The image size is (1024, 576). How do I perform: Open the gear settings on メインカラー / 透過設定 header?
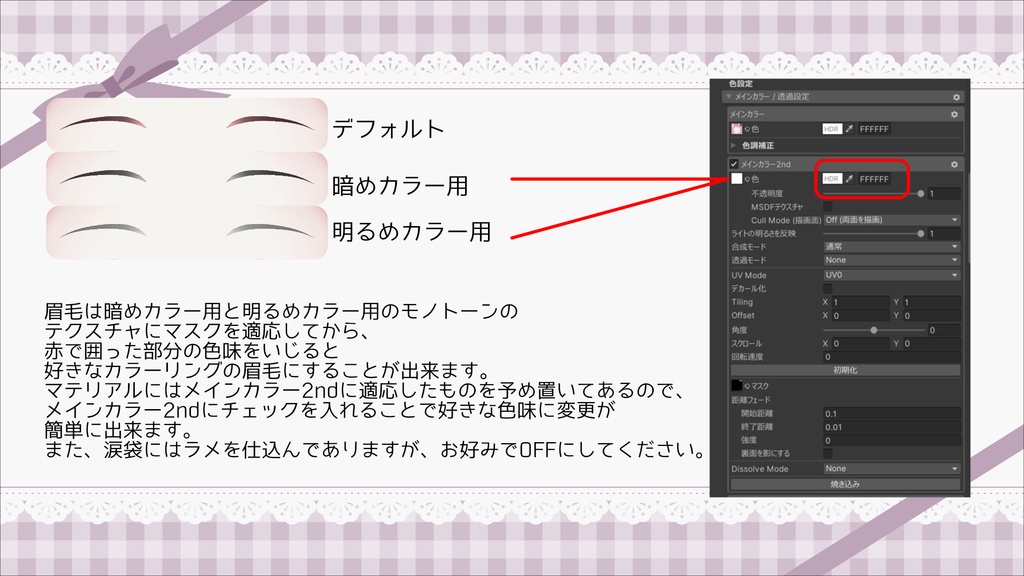957,97
